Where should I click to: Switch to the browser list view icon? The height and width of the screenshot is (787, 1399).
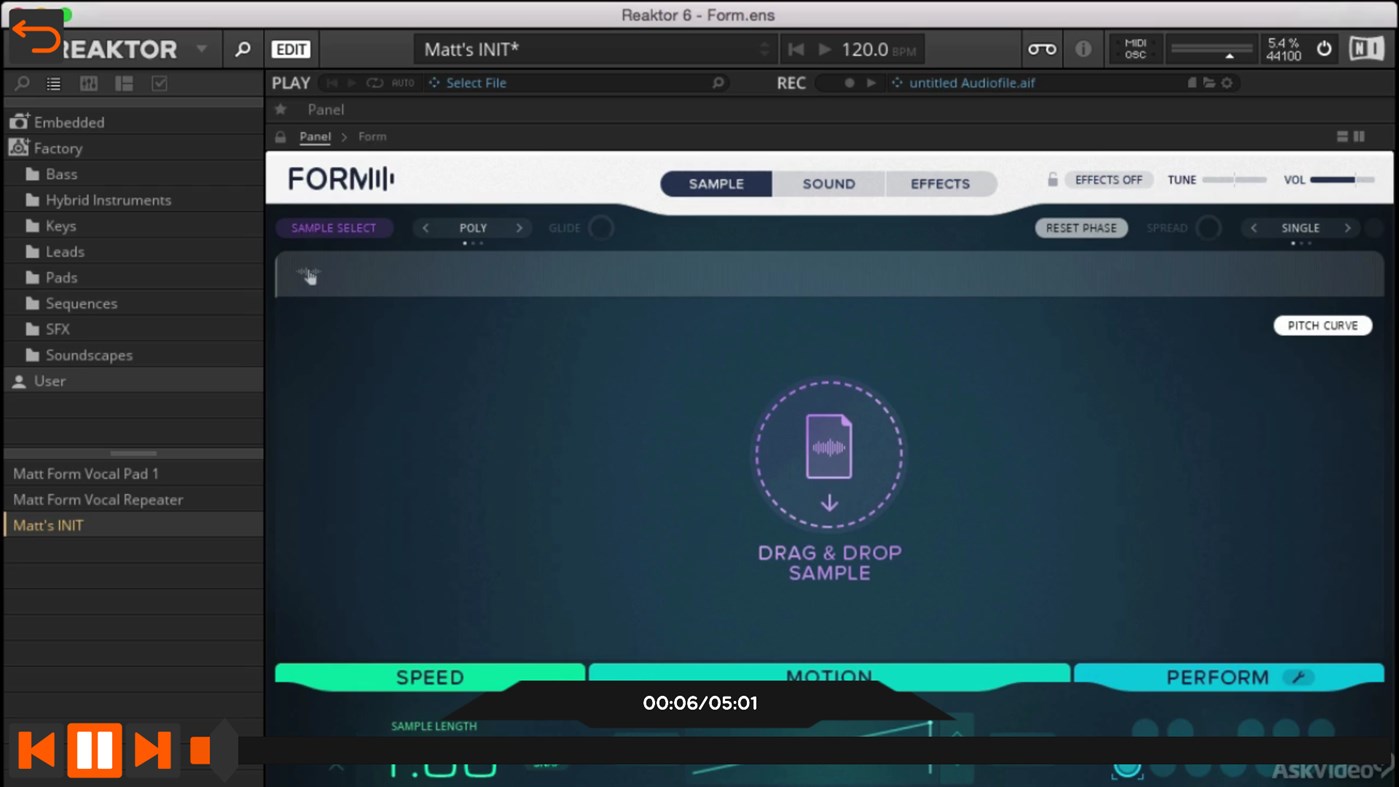(54, 84)
